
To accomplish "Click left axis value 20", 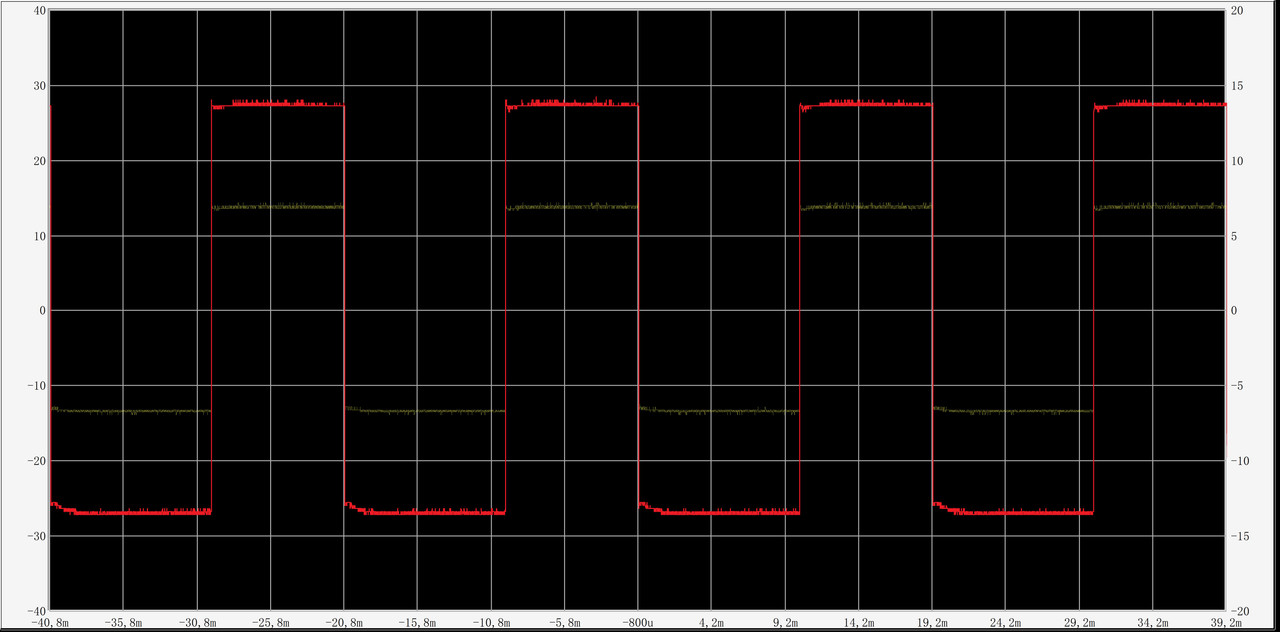I will [x=39, y=160].
